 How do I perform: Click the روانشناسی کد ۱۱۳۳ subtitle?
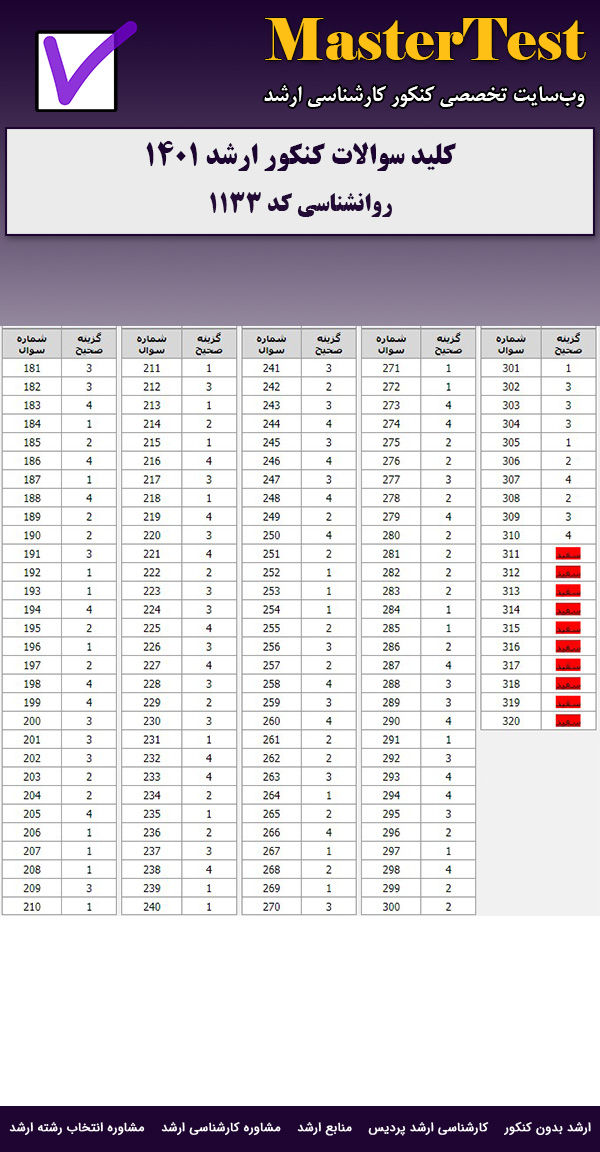click(x=300, y=204)
